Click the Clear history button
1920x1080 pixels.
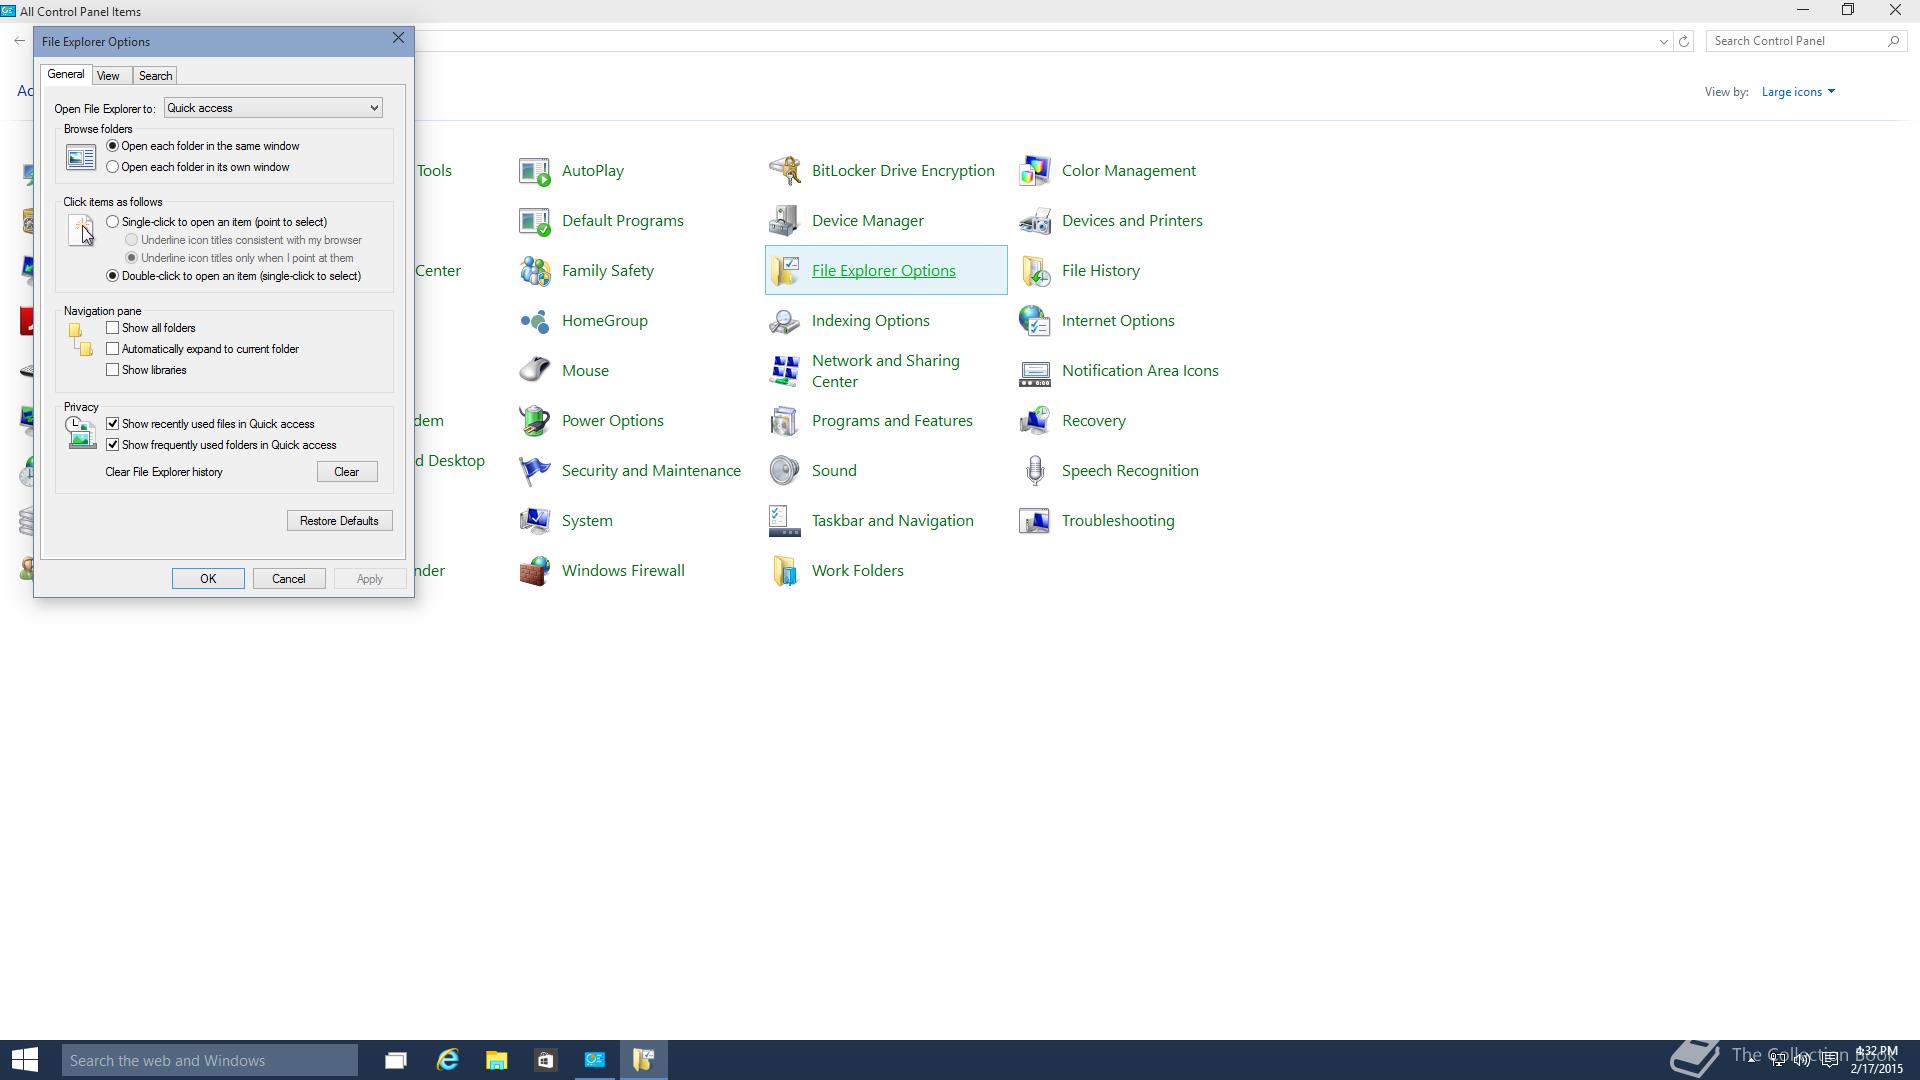[347, 472]
